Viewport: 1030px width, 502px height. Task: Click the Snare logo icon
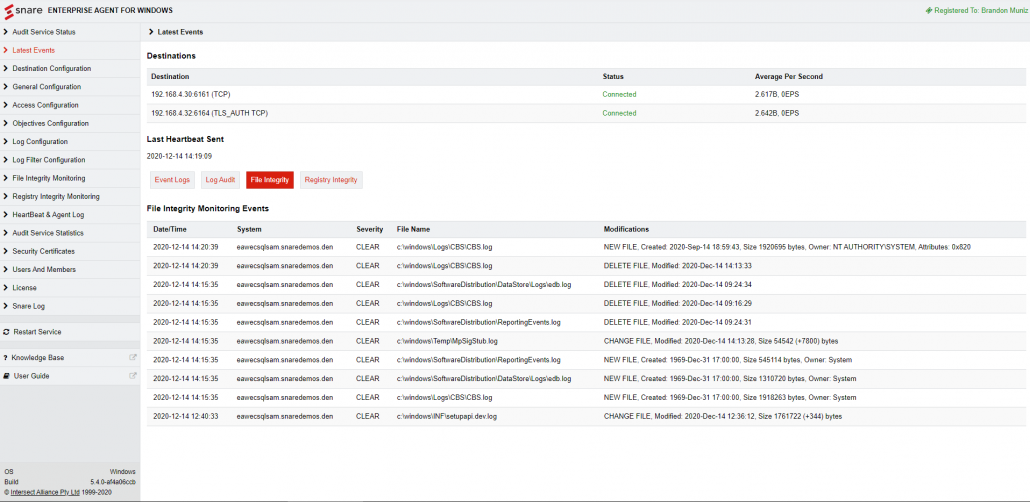click(x=9, y=11)
